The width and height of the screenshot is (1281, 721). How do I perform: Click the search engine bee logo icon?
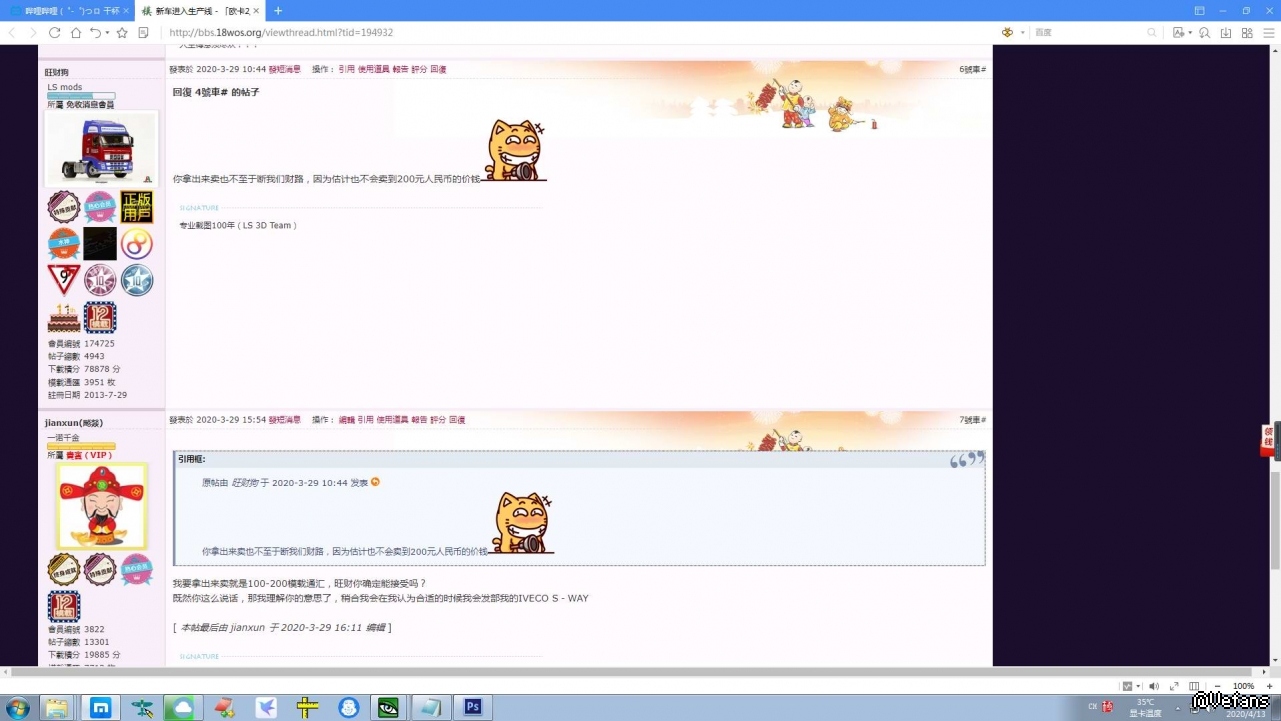[1007, 33]
